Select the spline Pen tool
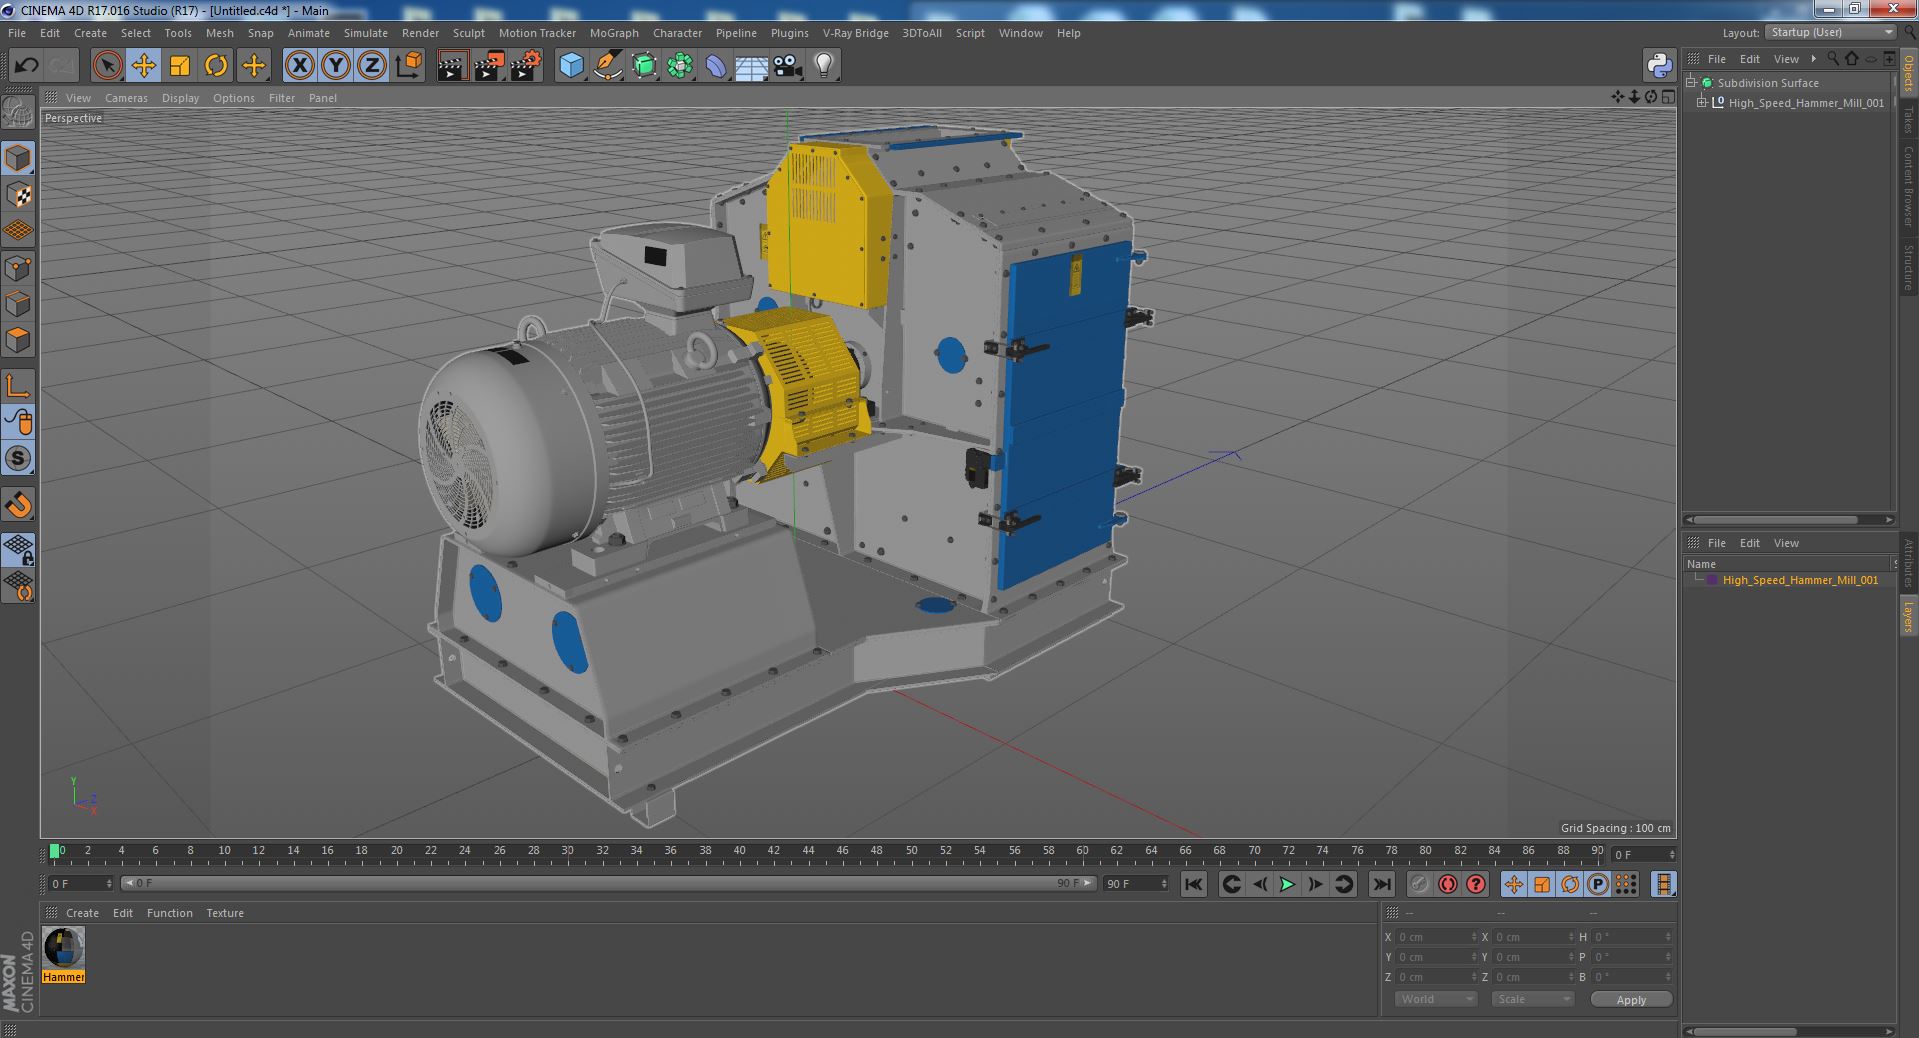Image resolution: width=1919 pixels, height=1038 pixels. coord(607,66)
